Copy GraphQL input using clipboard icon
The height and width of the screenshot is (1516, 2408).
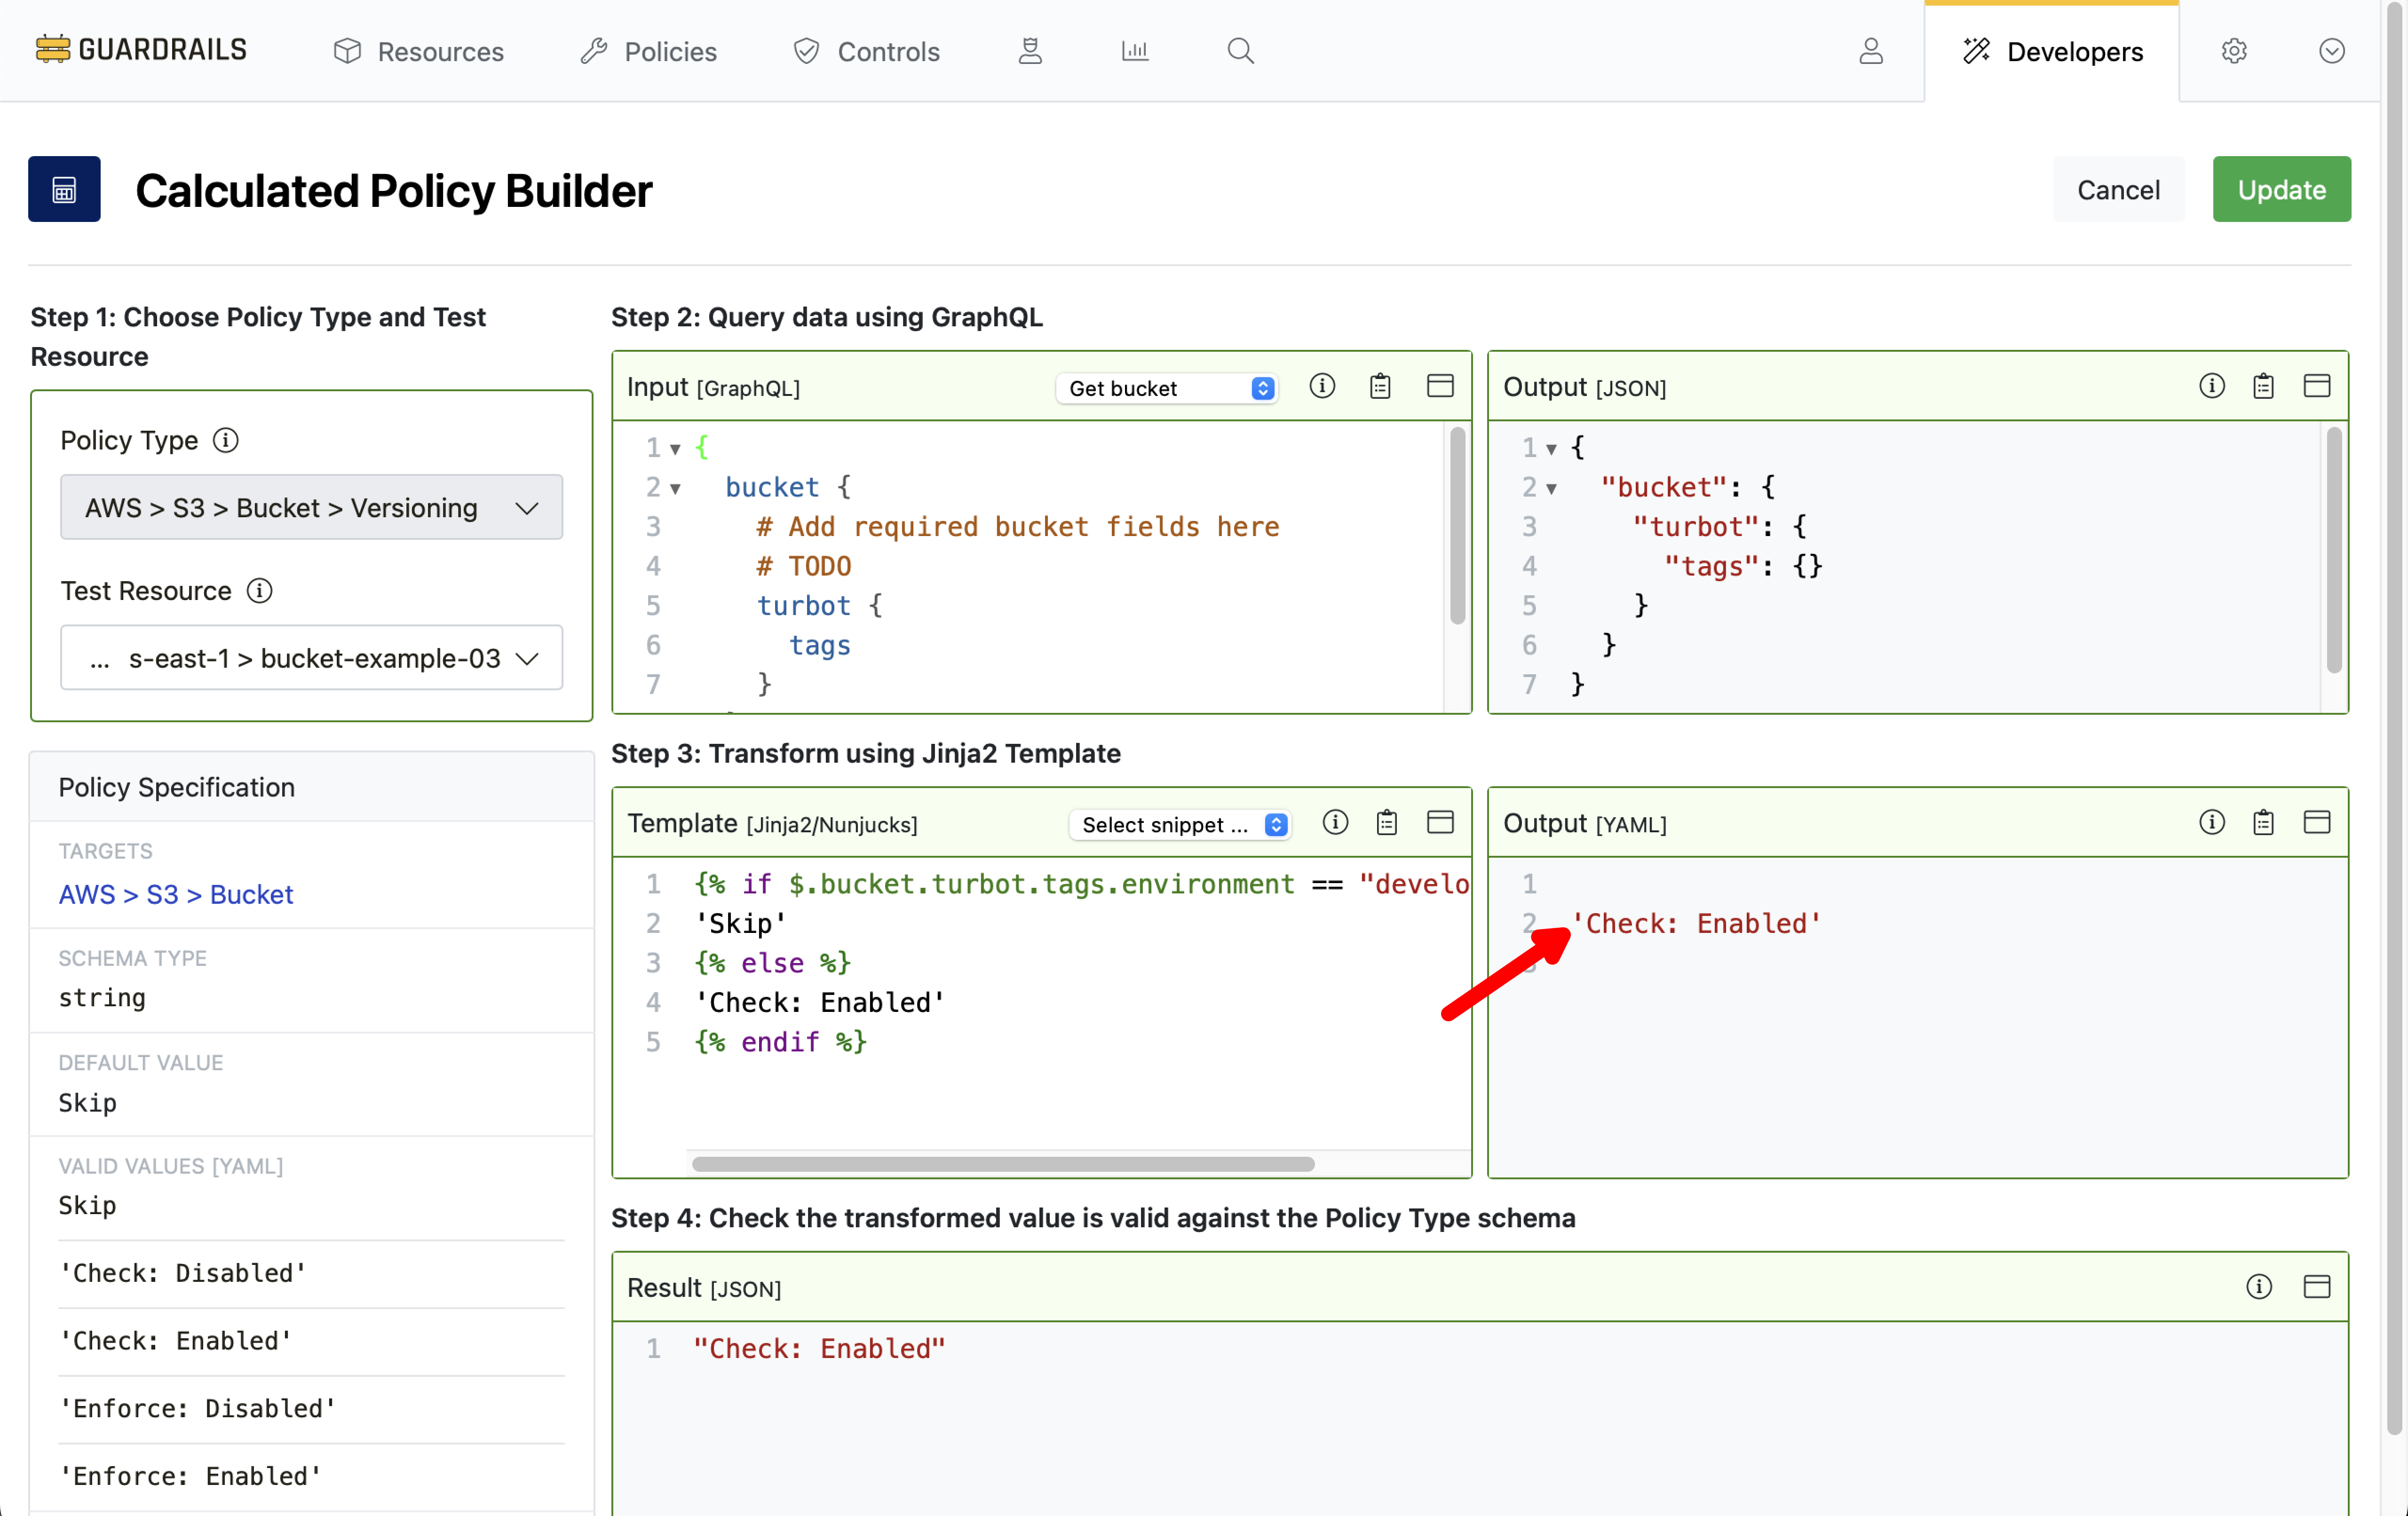click(x=1380, y=387)
